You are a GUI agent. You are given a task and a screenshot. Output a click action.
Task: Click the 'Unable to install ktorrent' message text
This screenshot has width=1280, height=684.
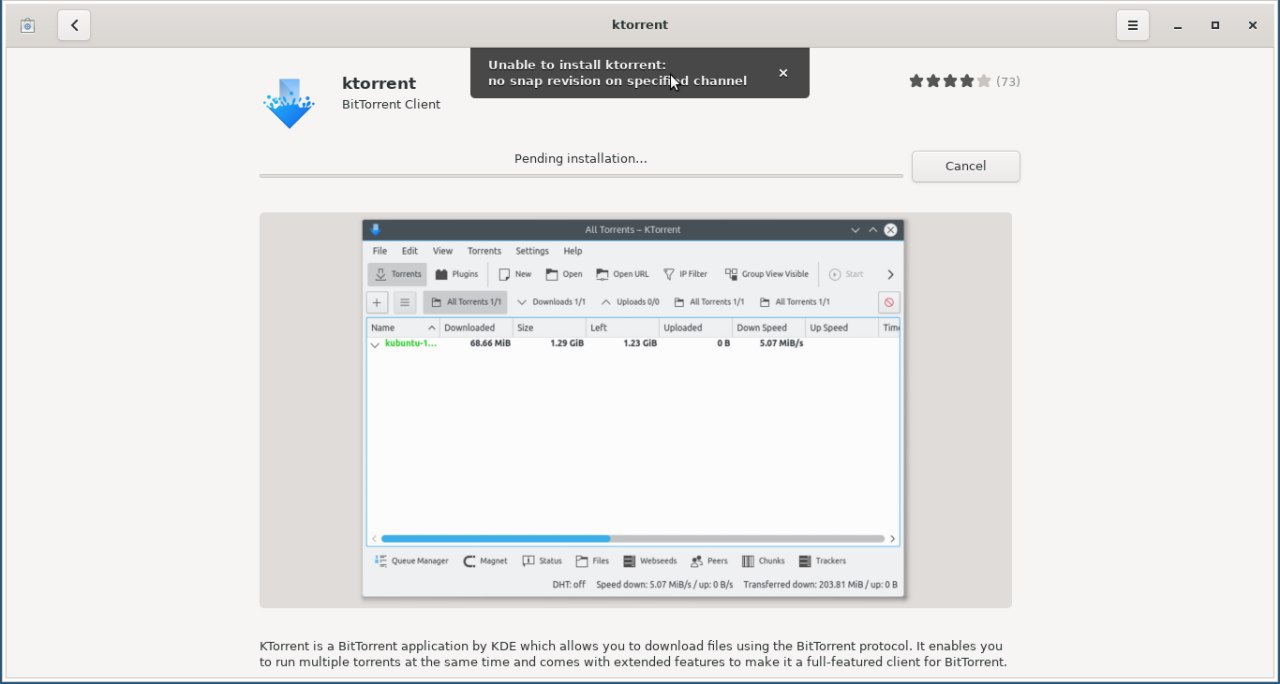617,72
